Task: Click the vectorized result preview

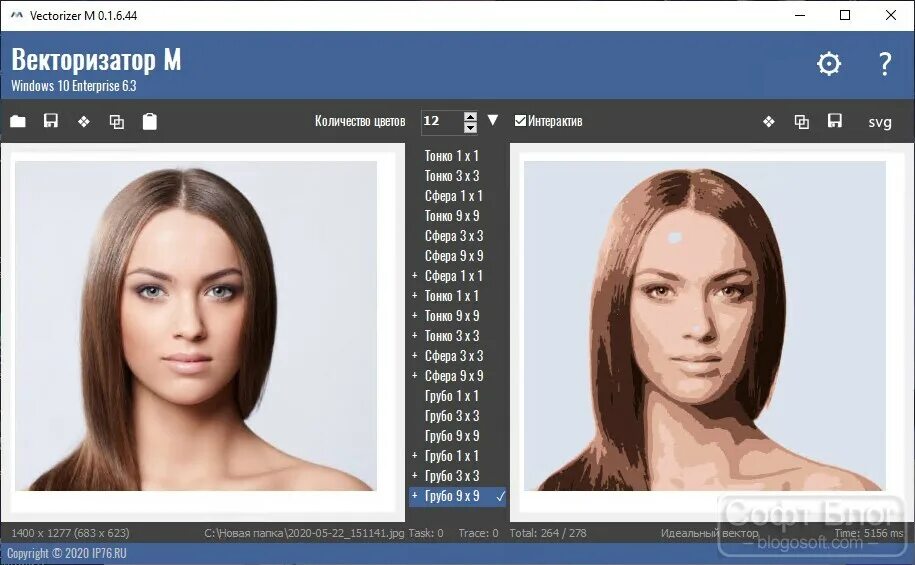Action: pos(704,326)
